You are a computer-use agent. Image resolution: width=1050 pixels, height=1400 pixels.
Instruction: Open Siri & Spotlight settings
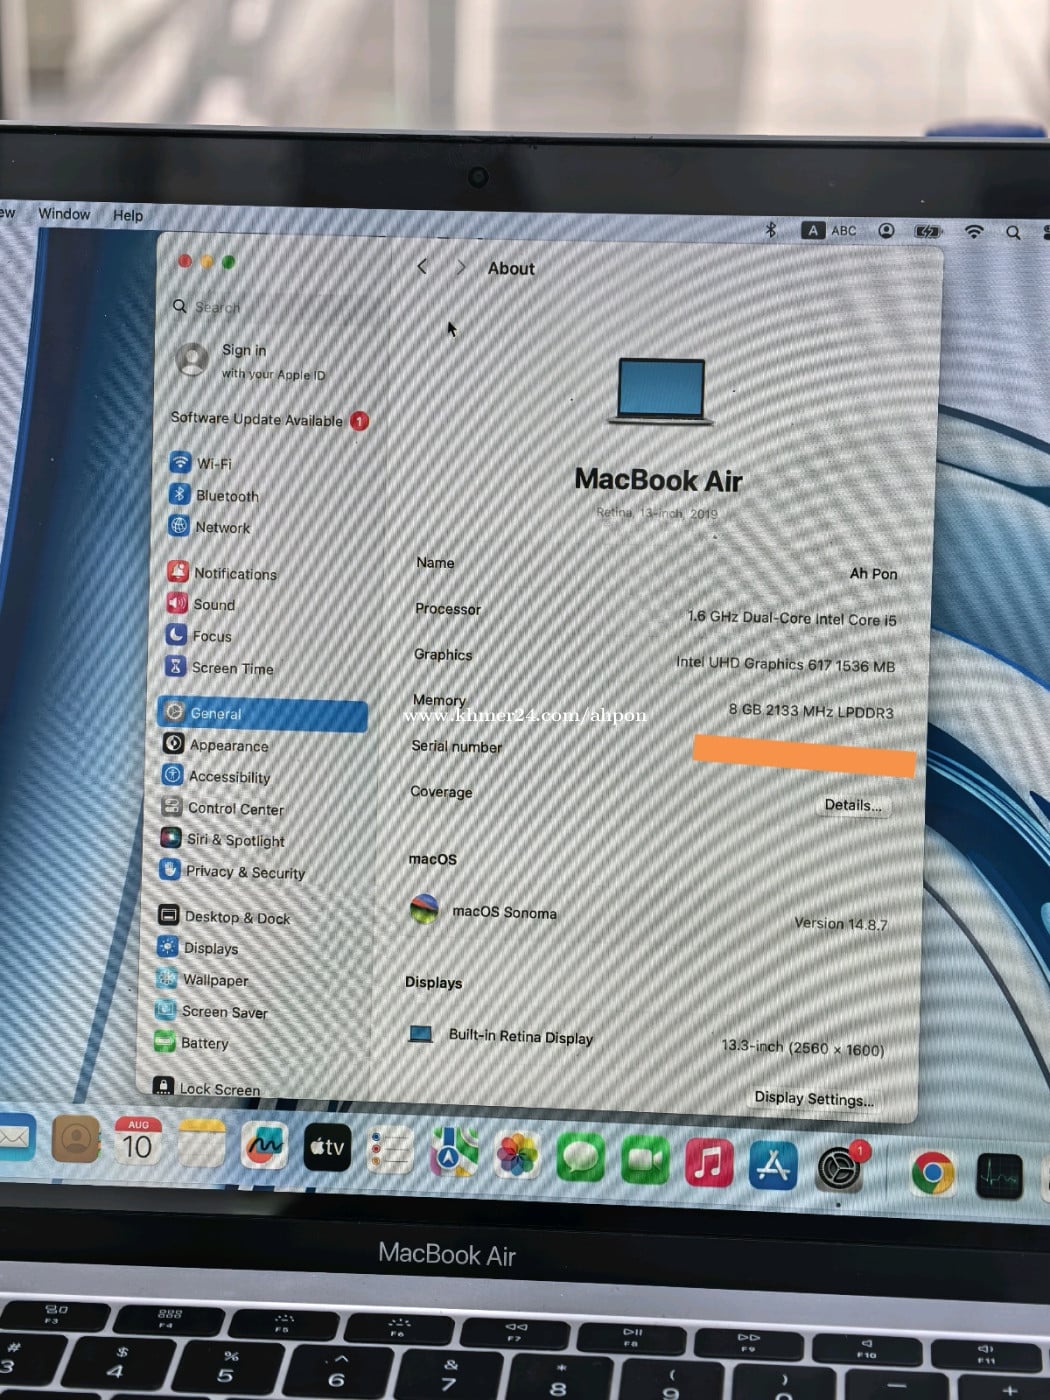point(223,840)
